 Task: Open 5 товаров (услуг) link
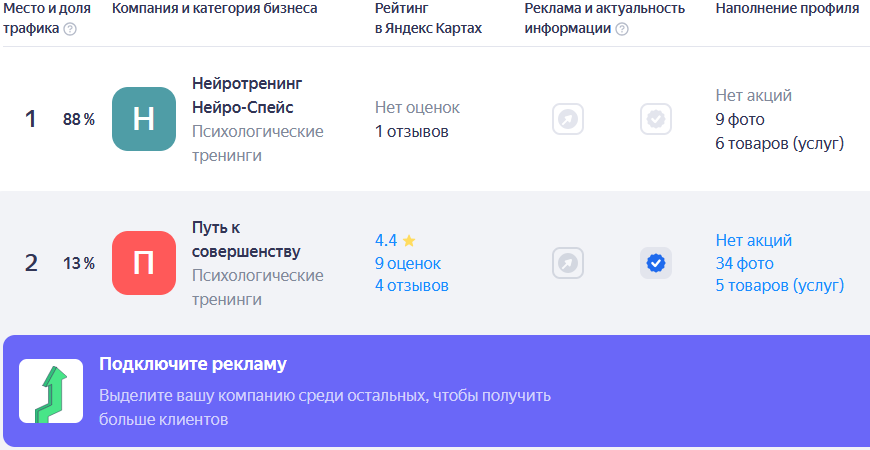(780, 286)
